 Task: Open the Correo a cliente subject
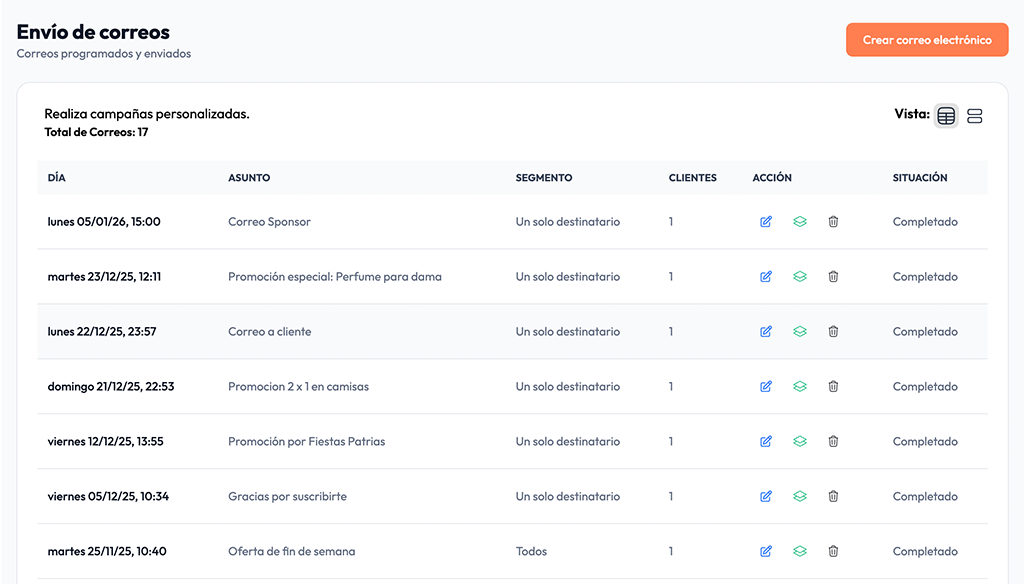click(x=269, y=332)
